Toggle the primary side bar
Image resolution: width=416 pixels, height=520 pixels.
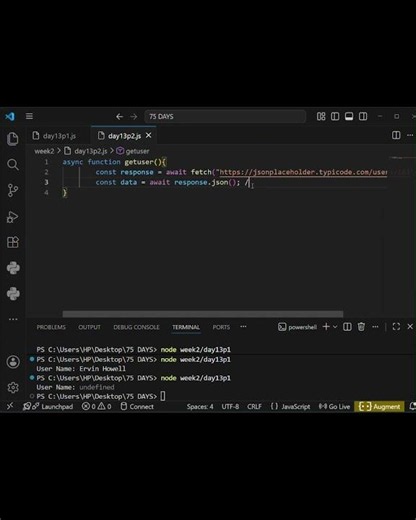335,116
